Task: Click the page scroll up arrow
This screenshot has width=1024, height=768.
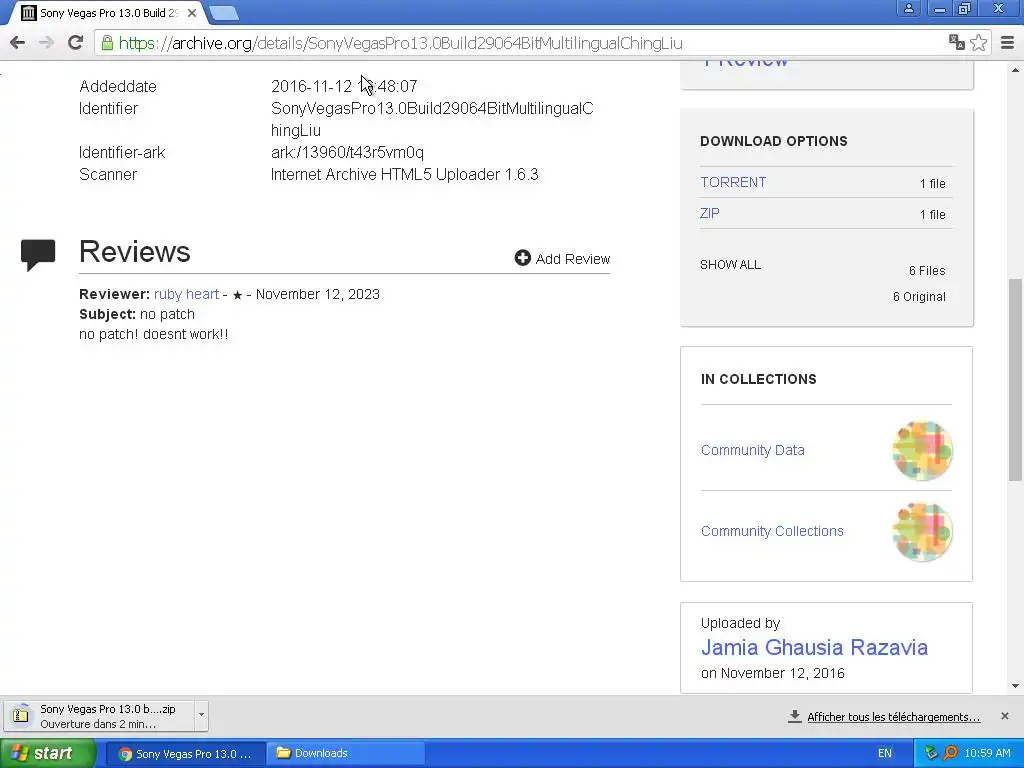Action: (x=1015, y=70)
